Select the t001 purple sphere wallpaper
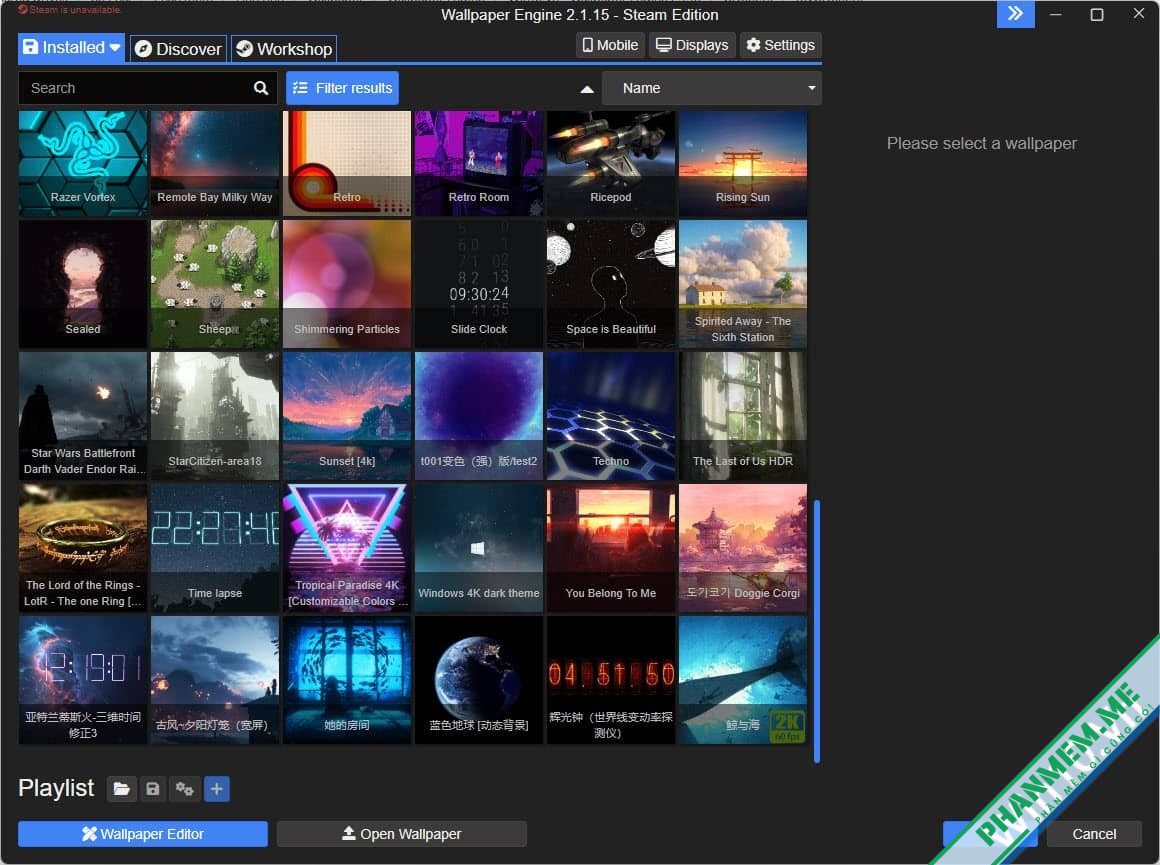Image resolution: width=1160 pixels, height=865 pixels. [479, 416]
